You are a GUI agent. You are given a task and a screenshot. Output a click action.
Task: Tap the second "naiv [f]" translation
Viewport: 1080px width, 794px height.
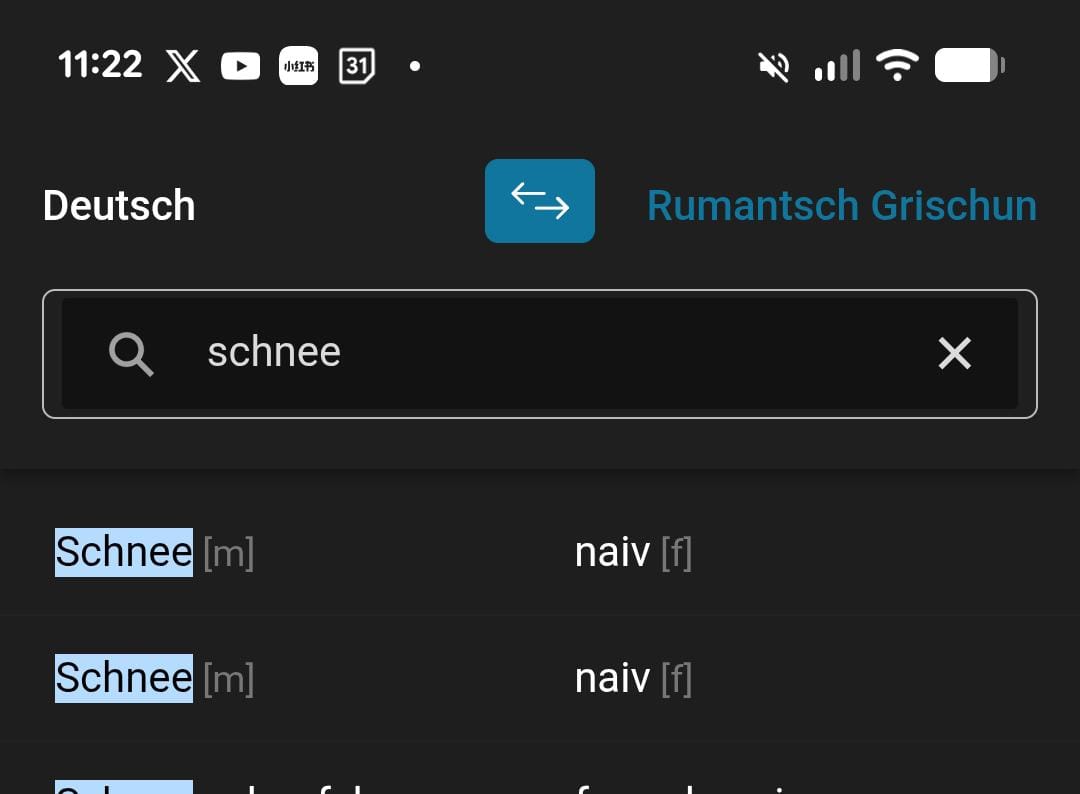tap(633, 679)
